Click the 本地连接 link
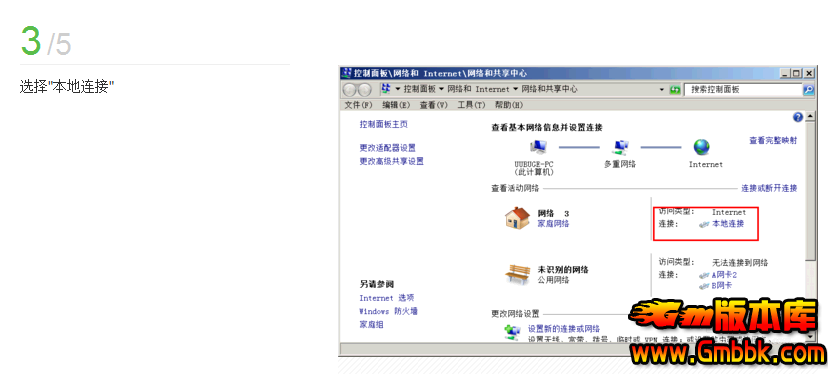This screenshot has width=833, height=374. pyautogui.click(x=728, y=224)
